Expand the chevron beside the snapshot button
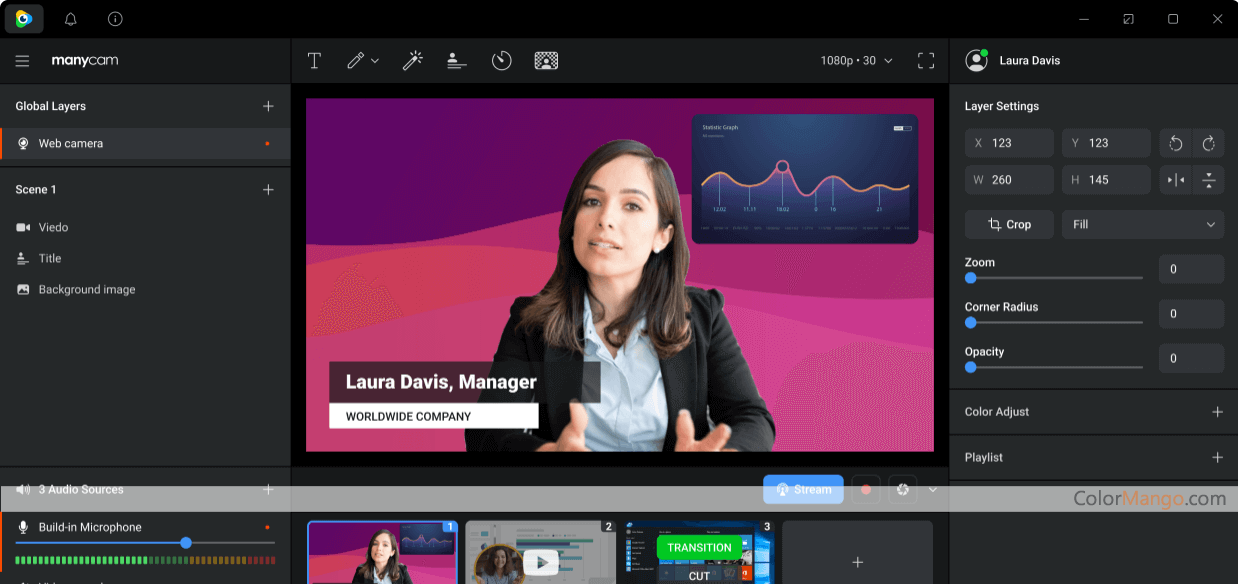Screen dimensions: 1238x584 (933, 489)
